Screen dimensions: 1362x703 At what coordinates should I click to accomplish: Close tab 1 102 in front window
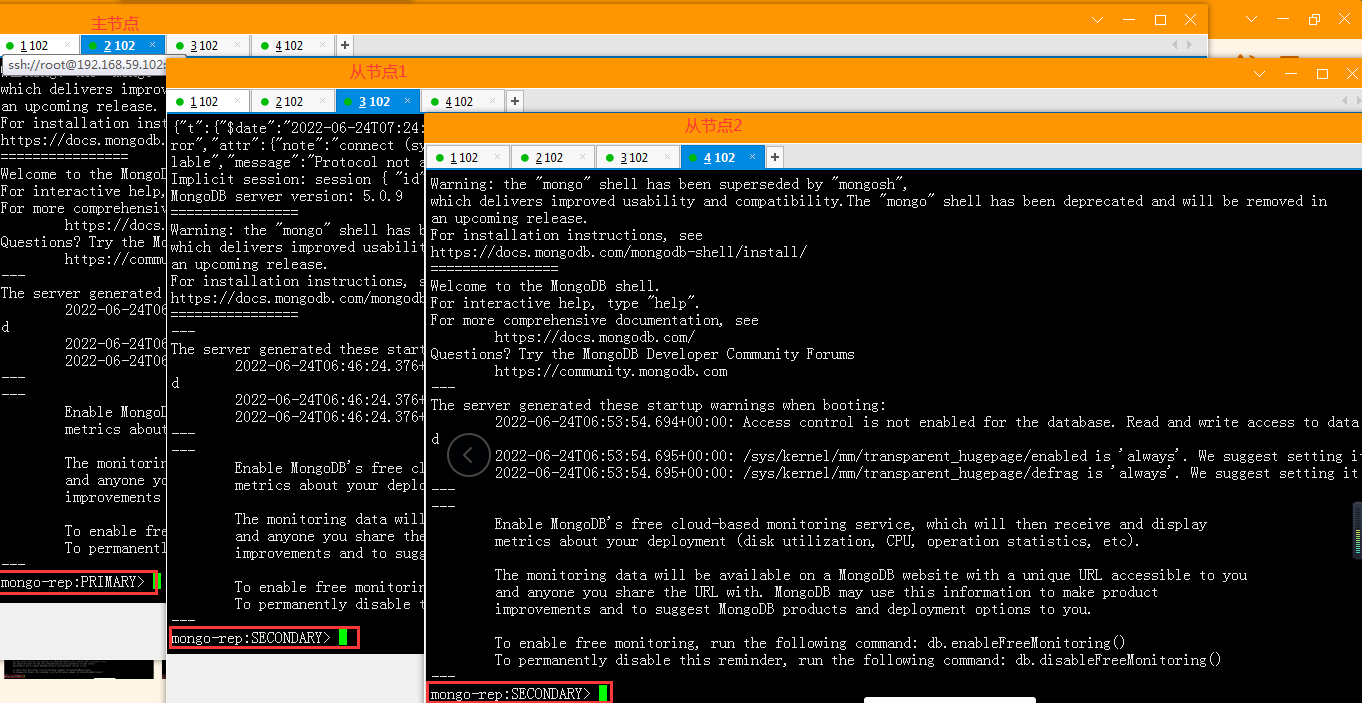[x=499, y=157]
